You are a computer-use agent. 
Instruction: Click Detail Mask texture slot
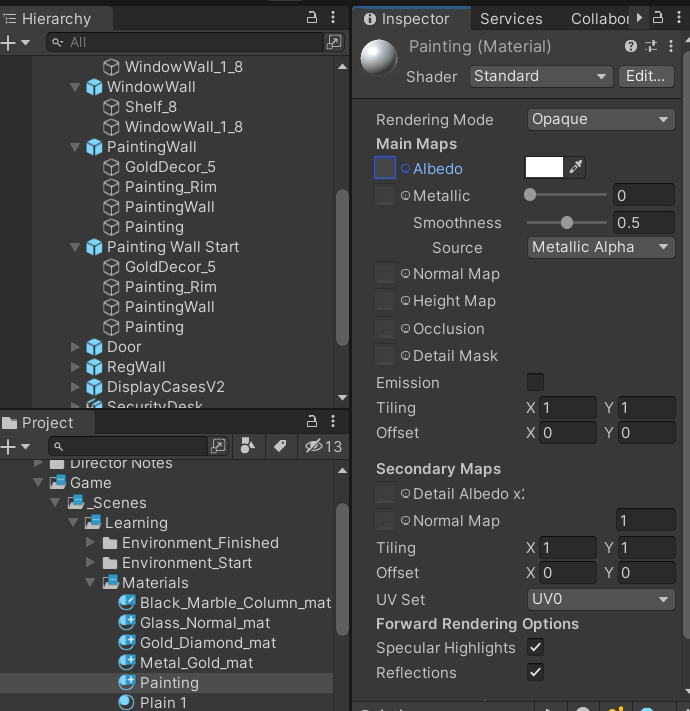(x=385, y=355)
